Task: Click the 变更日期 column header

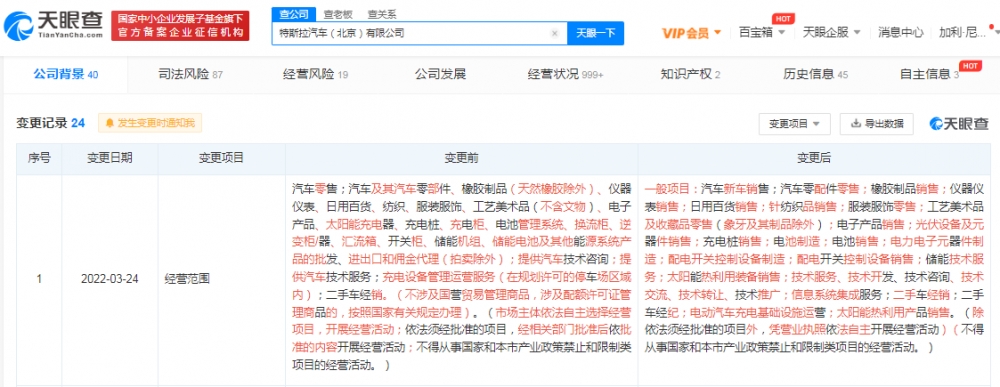Action: [x=110, y=158]
